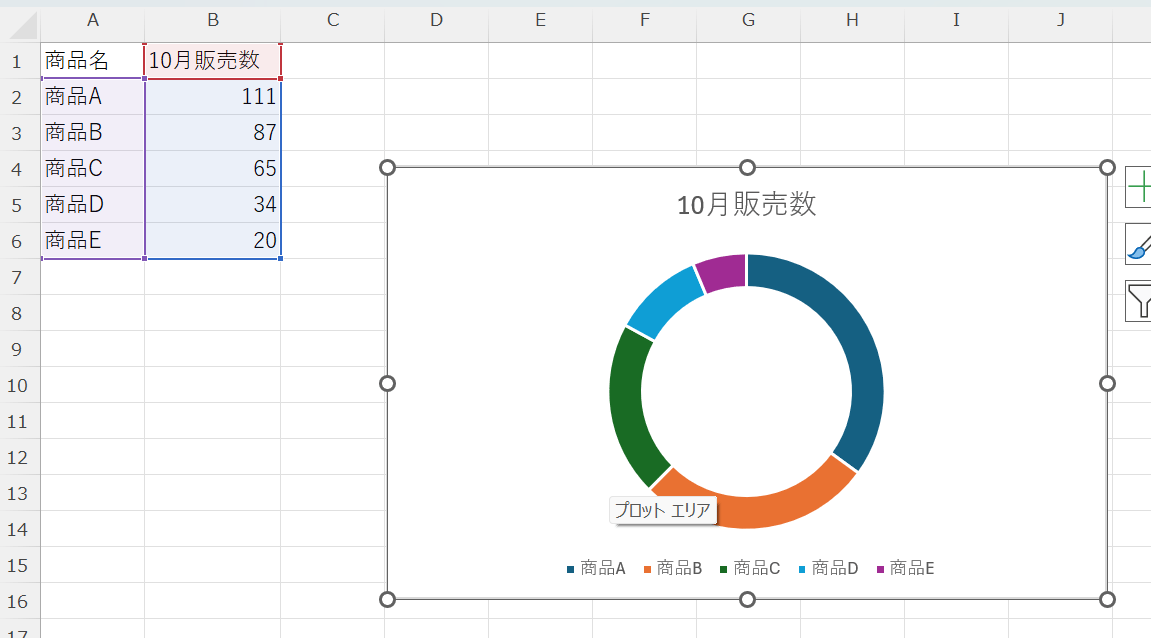Viewport: 1151px width, 638px height.
Task: Click the chart's top-left resize handle
Action: (x=388, y=167)
